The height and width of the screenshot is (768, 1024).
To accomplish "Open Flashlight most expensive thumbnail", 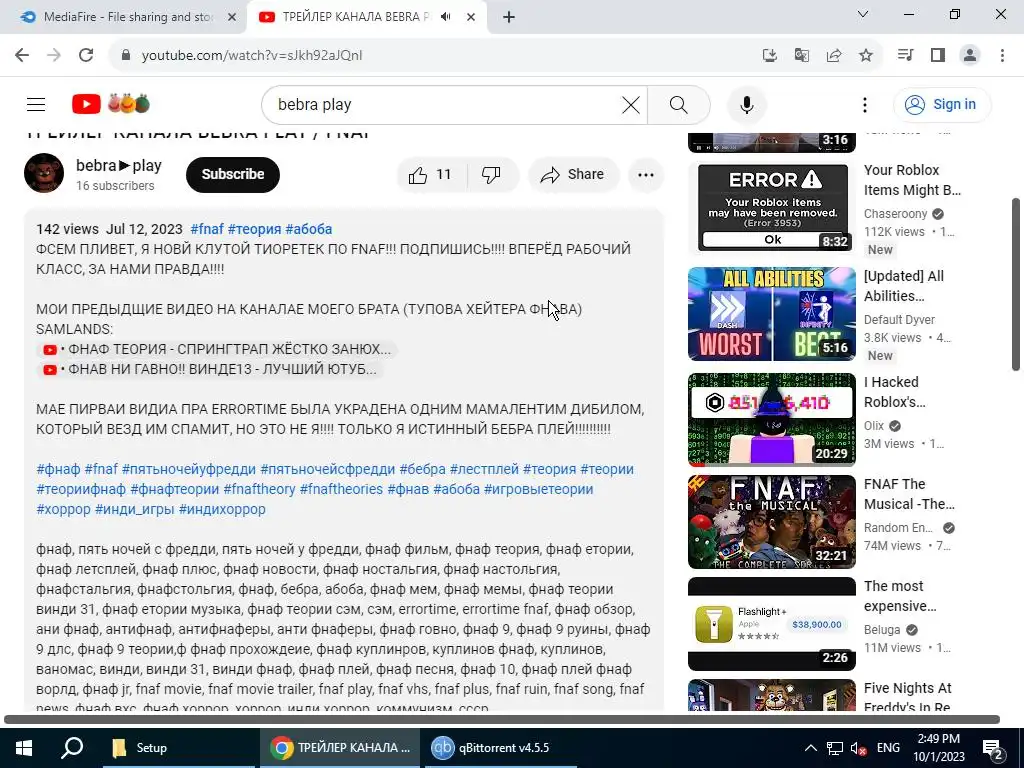I will click(772, 624).
